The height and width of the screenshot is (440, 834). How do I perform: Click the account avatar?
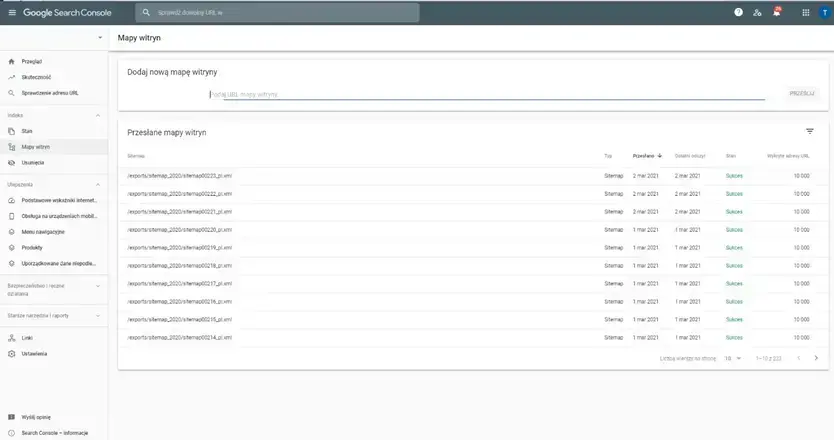click(x=824, y=13)
